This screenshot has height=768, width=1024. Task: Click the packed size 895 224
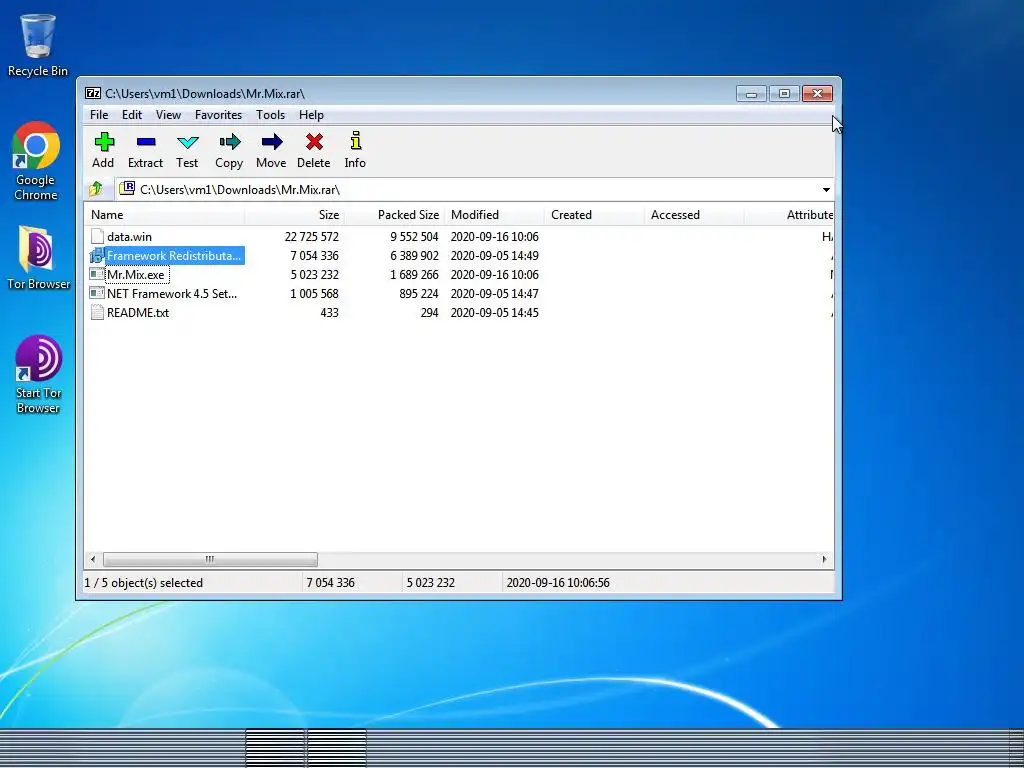click(x=419, y=293)
